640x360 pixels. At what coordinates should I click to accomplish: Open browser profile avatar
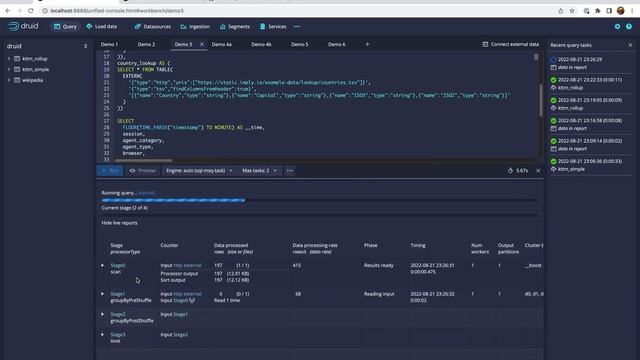coord(620,11)
